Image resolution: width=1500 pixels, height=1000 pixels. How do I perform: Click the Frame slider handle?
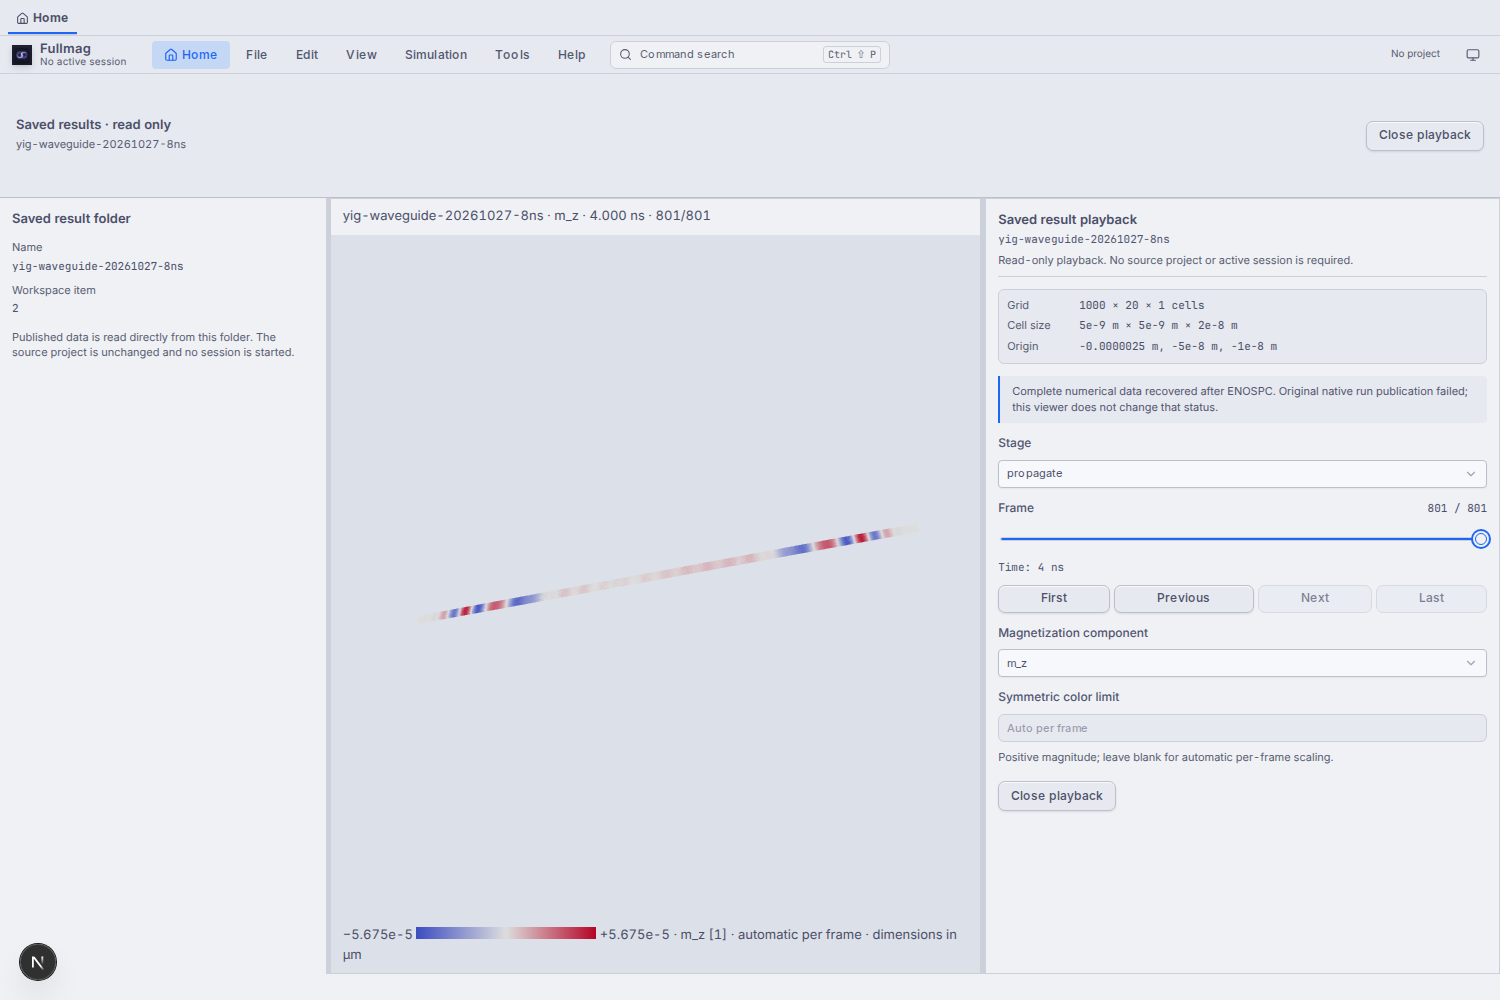(x=1481, y=539)
